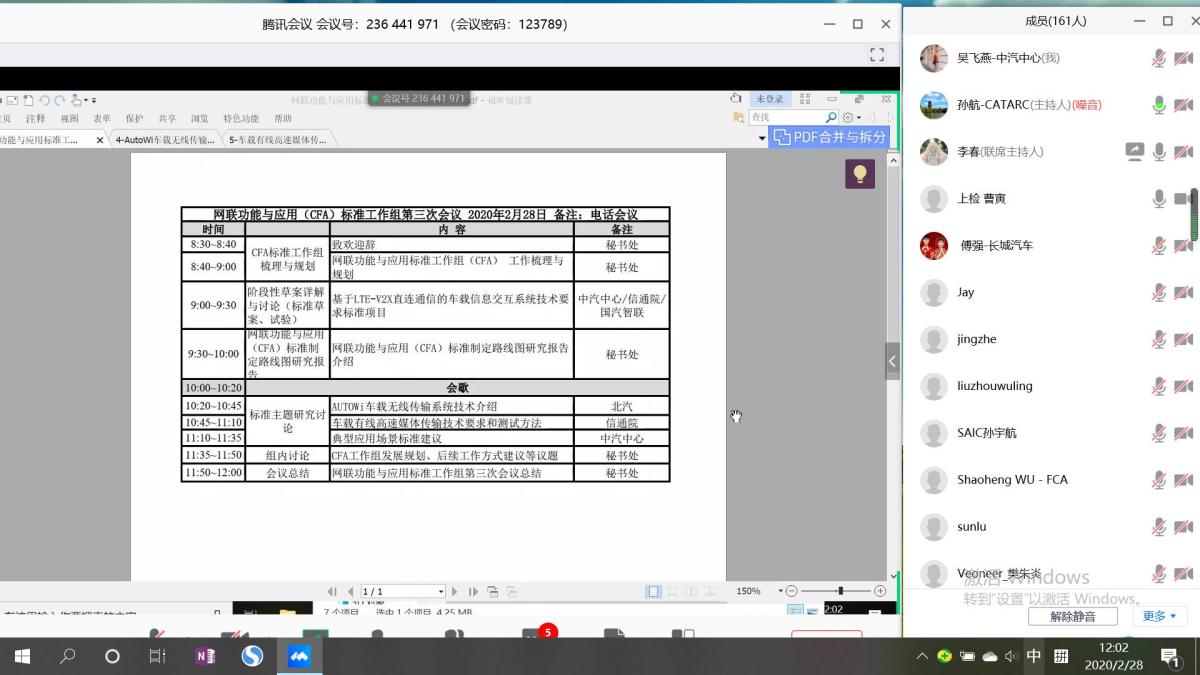Open the page number dropdown
Viewport: 1200px width, 675px height.
point(440,591)
